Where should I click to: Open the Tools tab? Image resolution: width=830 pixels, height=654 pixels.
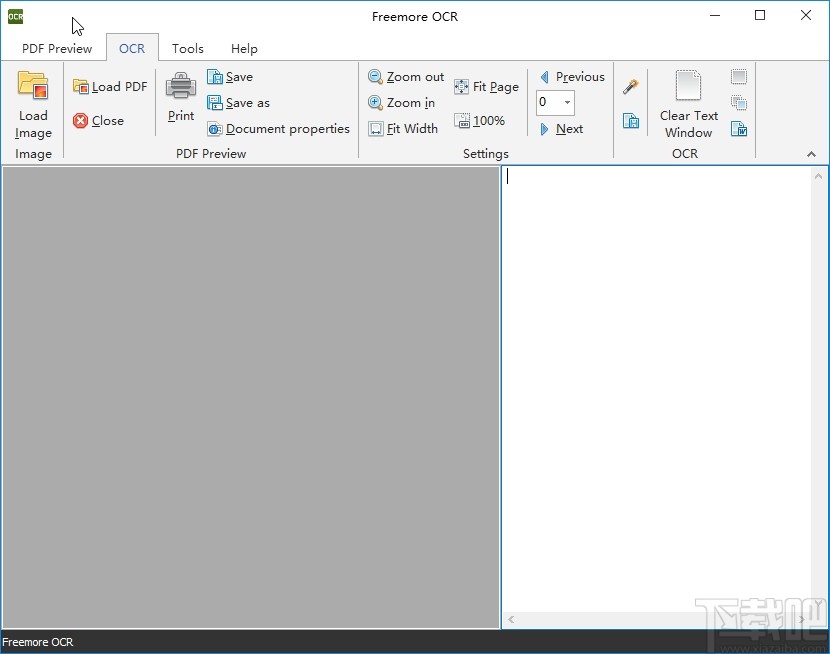pos(187,48)
